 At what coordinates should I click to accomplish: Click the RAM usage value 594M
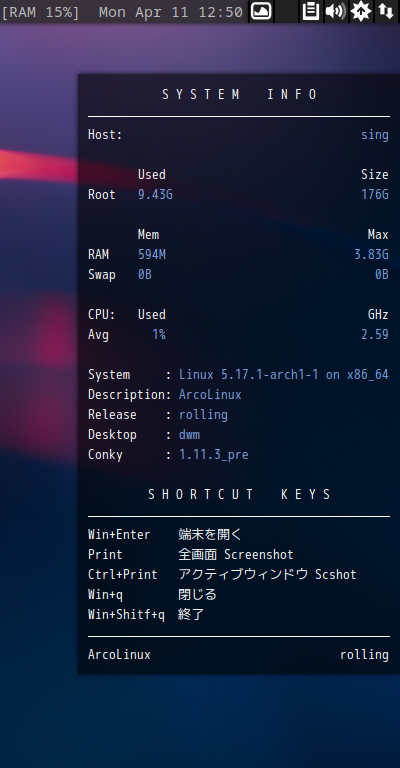click(x=152, y=255)
